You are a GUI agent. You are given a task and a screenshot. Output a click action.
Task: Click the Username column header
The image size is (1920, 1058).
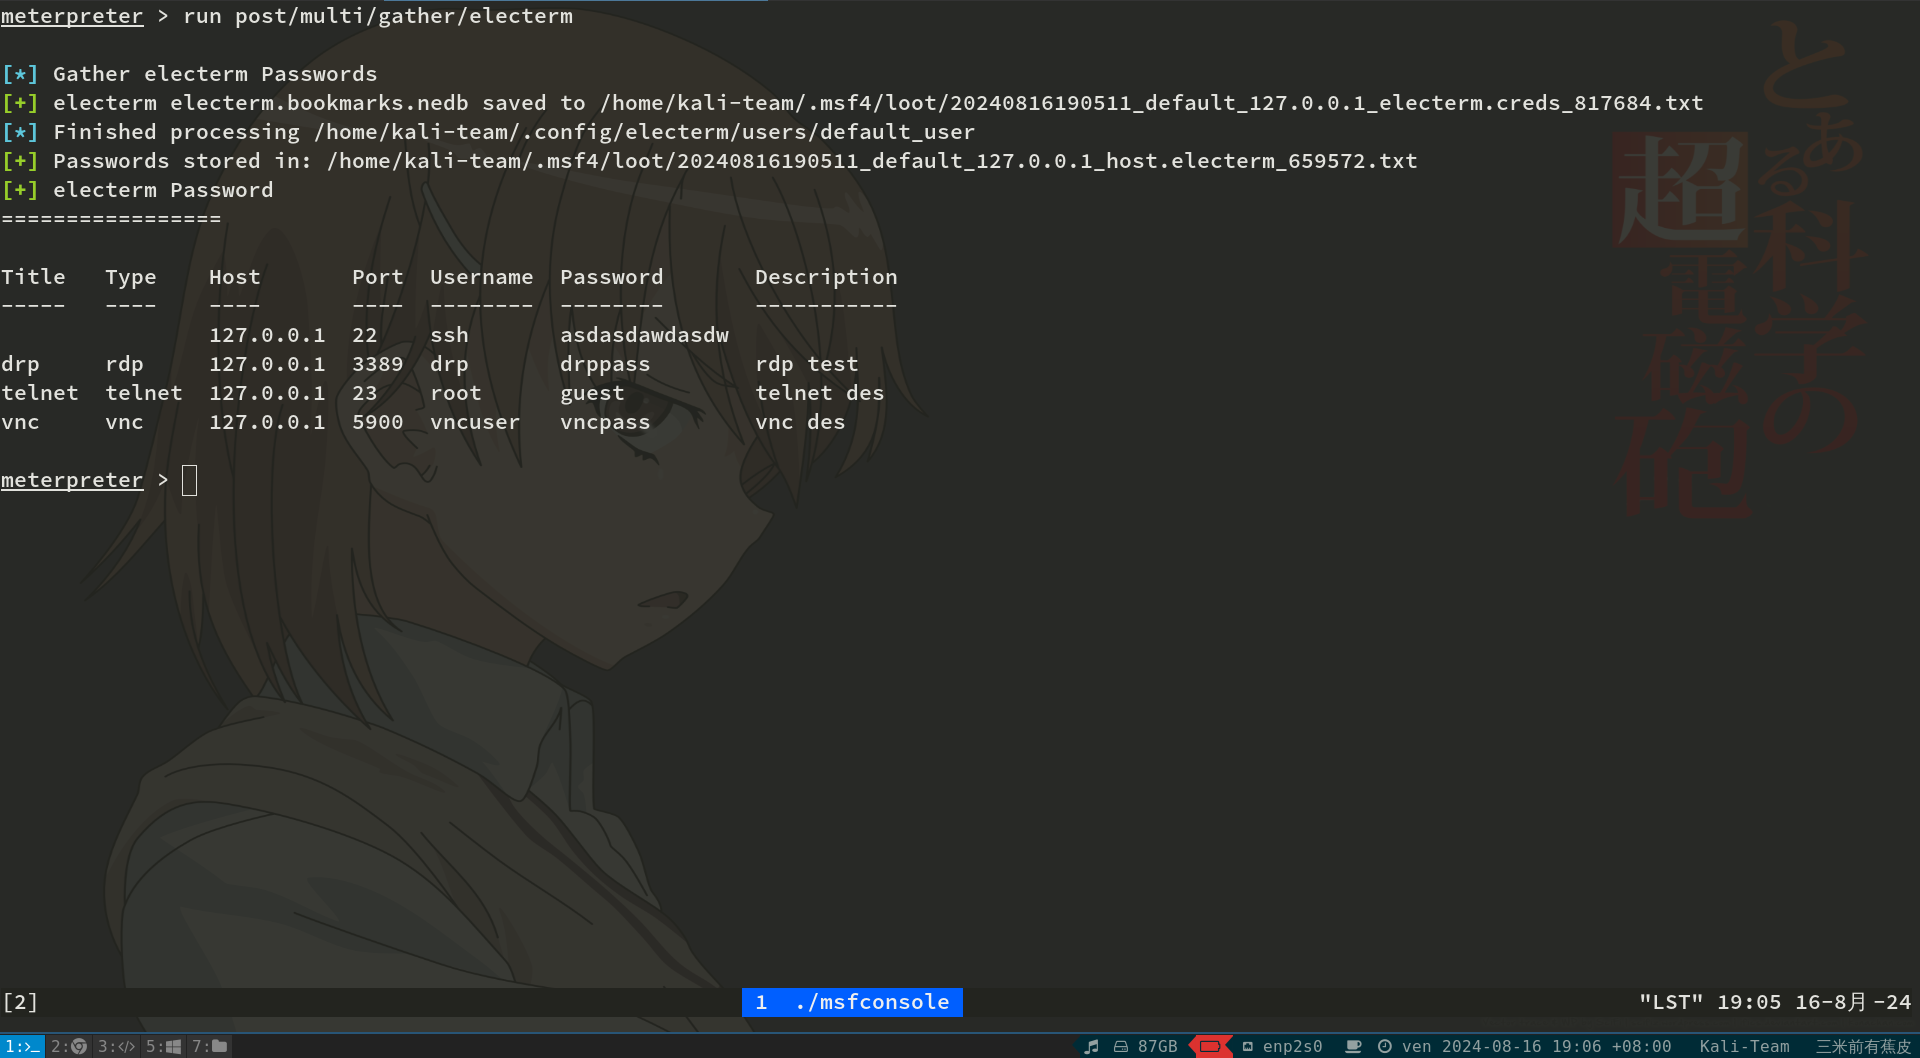coord(482,277)
